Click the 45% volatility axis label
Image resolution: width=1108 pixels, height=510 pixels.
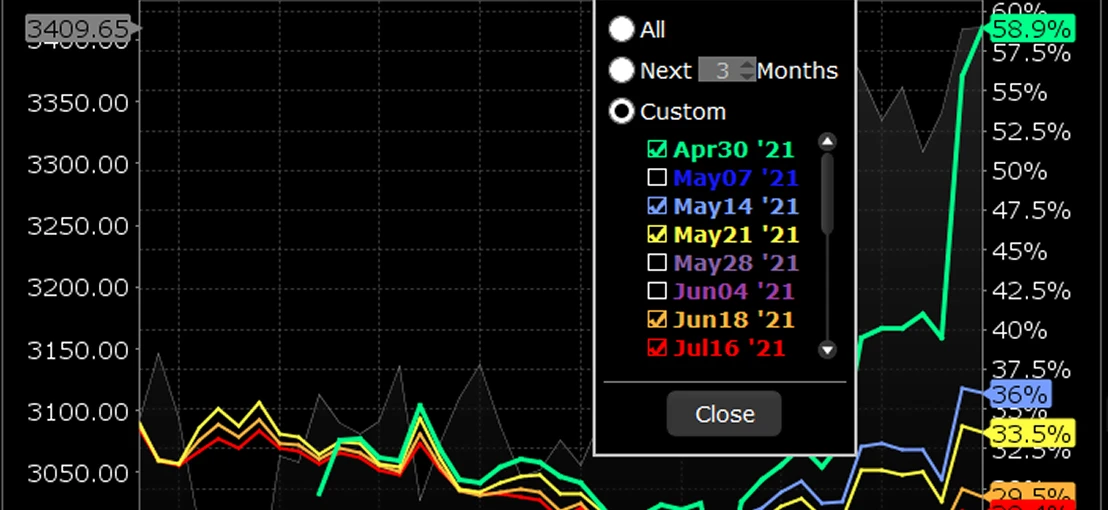(1020, 251)
